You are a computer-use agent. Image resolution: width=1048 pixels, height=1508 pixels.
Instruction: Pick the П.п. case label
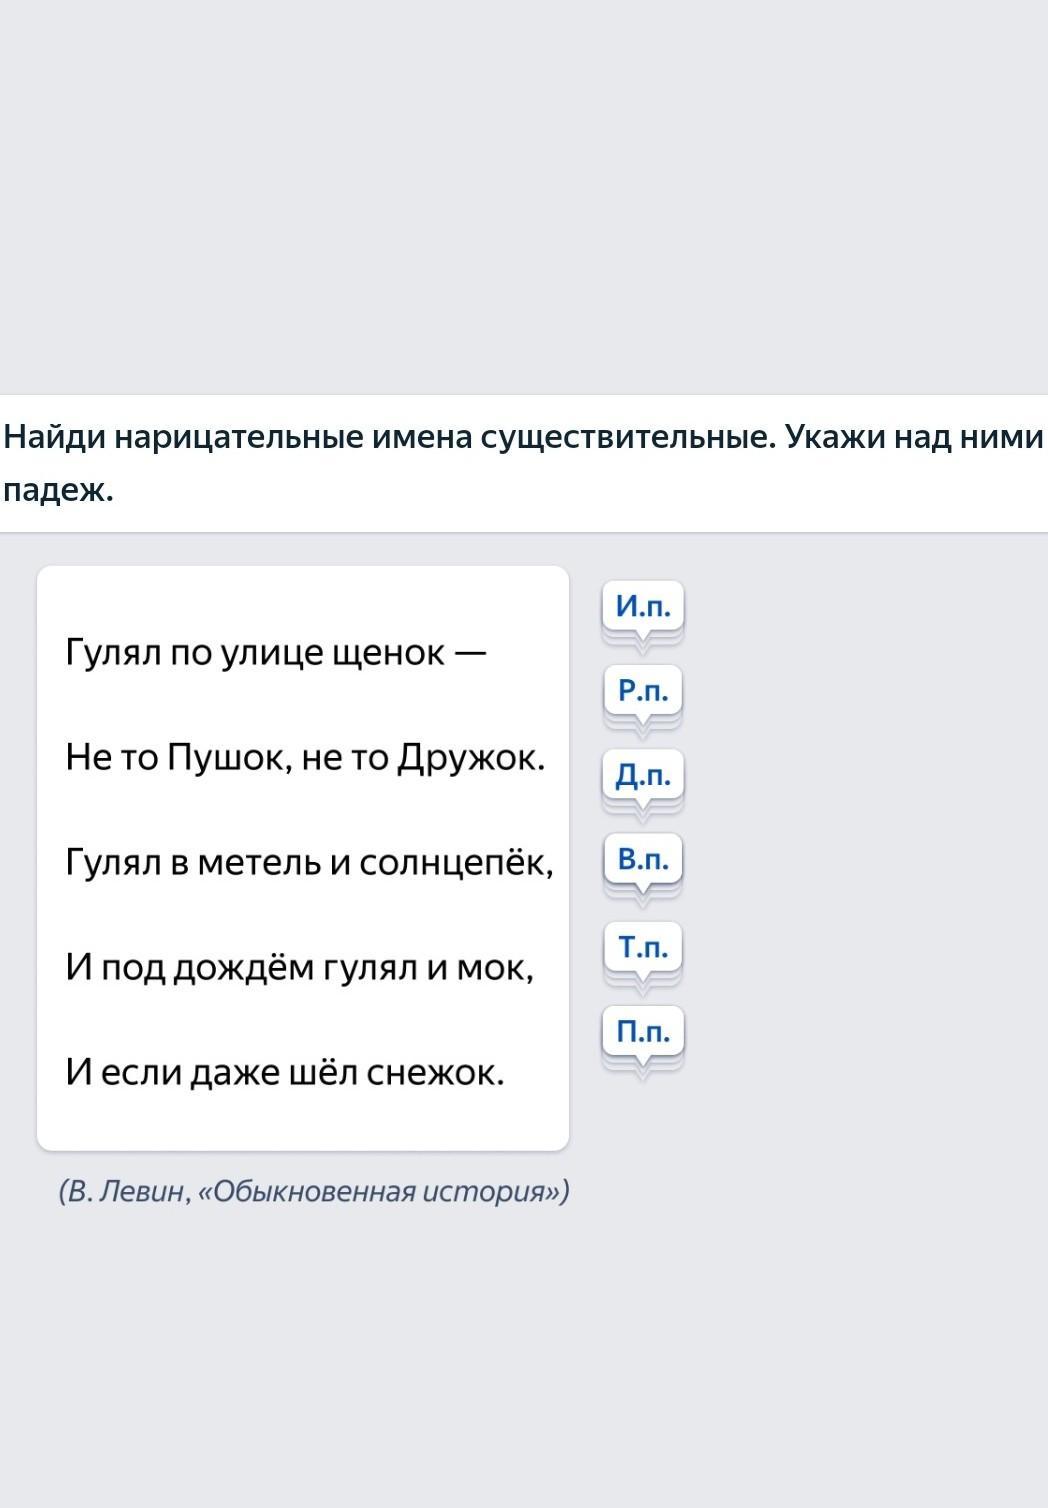[x=643, y=1031]
